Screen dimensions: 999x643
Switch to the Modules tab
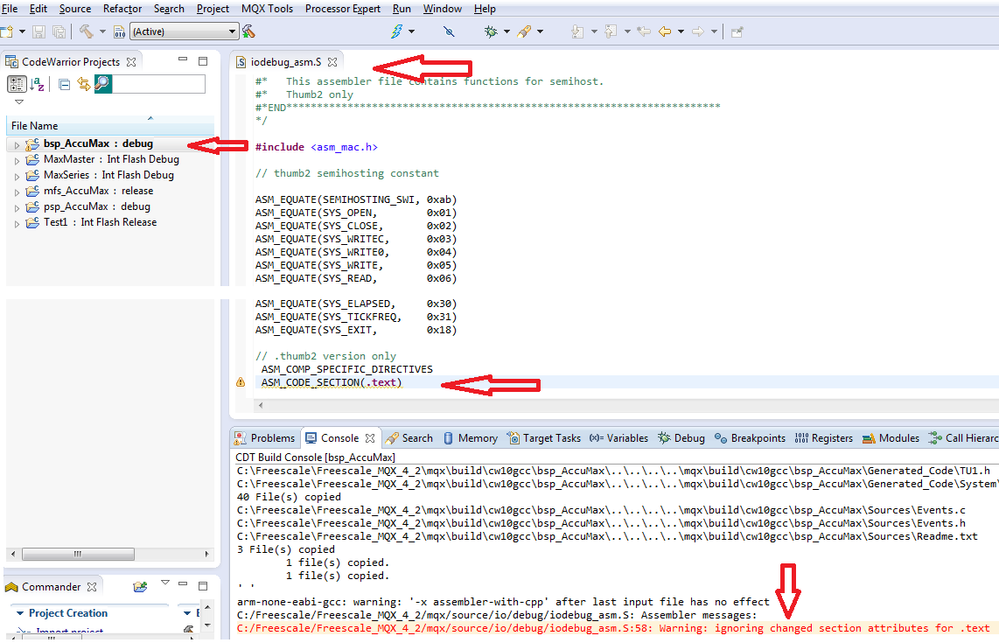[891, 438]
